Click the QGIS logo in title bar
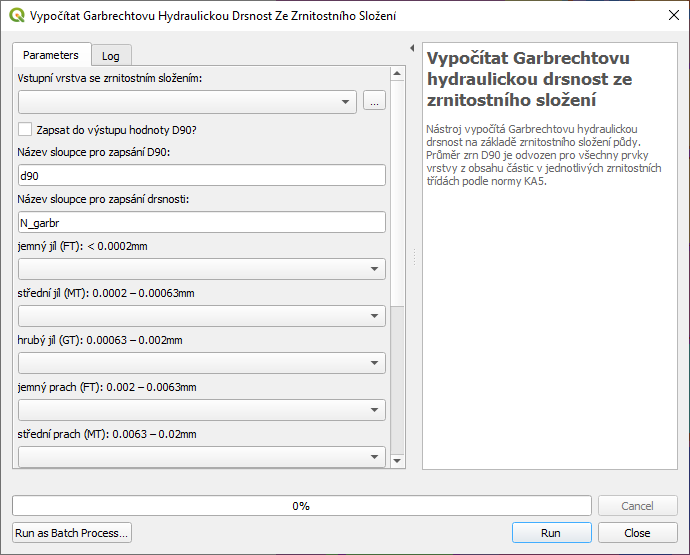The width and height of the screenshot is (690, 555). pos(17,15)
